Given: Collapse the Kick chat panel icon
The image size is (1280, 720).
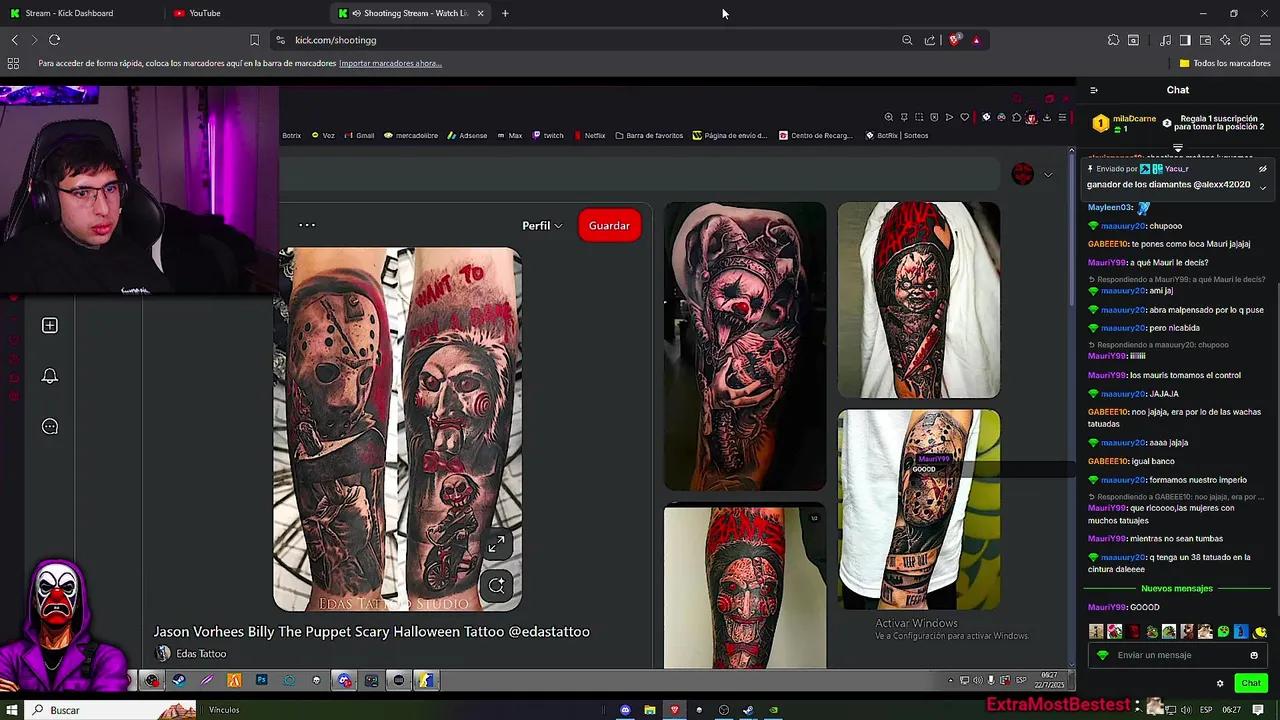Looking at the screenshot, I should pyautogui.click(x=1094, y=90).
